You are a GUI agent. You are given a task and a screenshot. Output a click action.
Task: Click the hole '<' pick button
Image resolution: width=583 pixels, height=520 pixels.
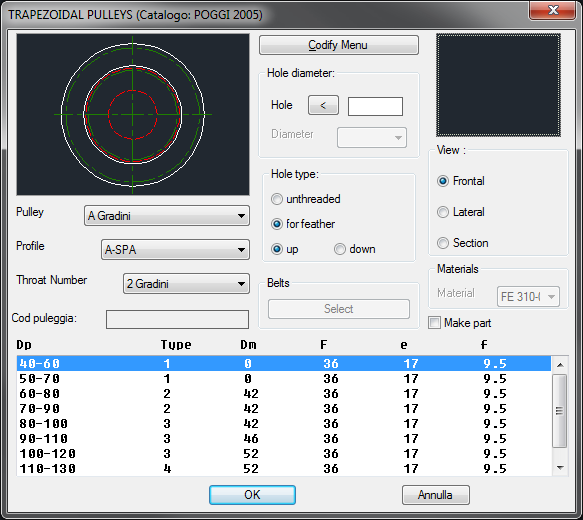pyautogui.click(x=323, y=105)
